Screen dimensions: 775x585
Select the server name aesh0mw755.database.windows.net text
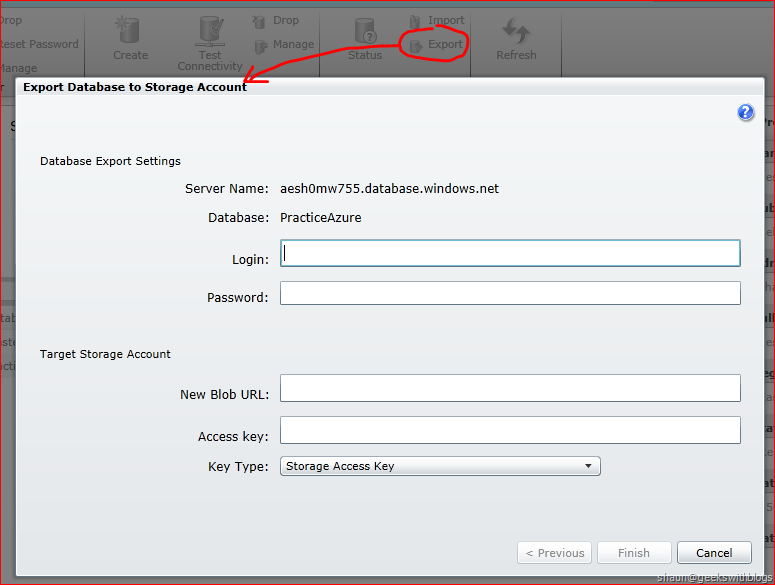(x=389, y=189)
